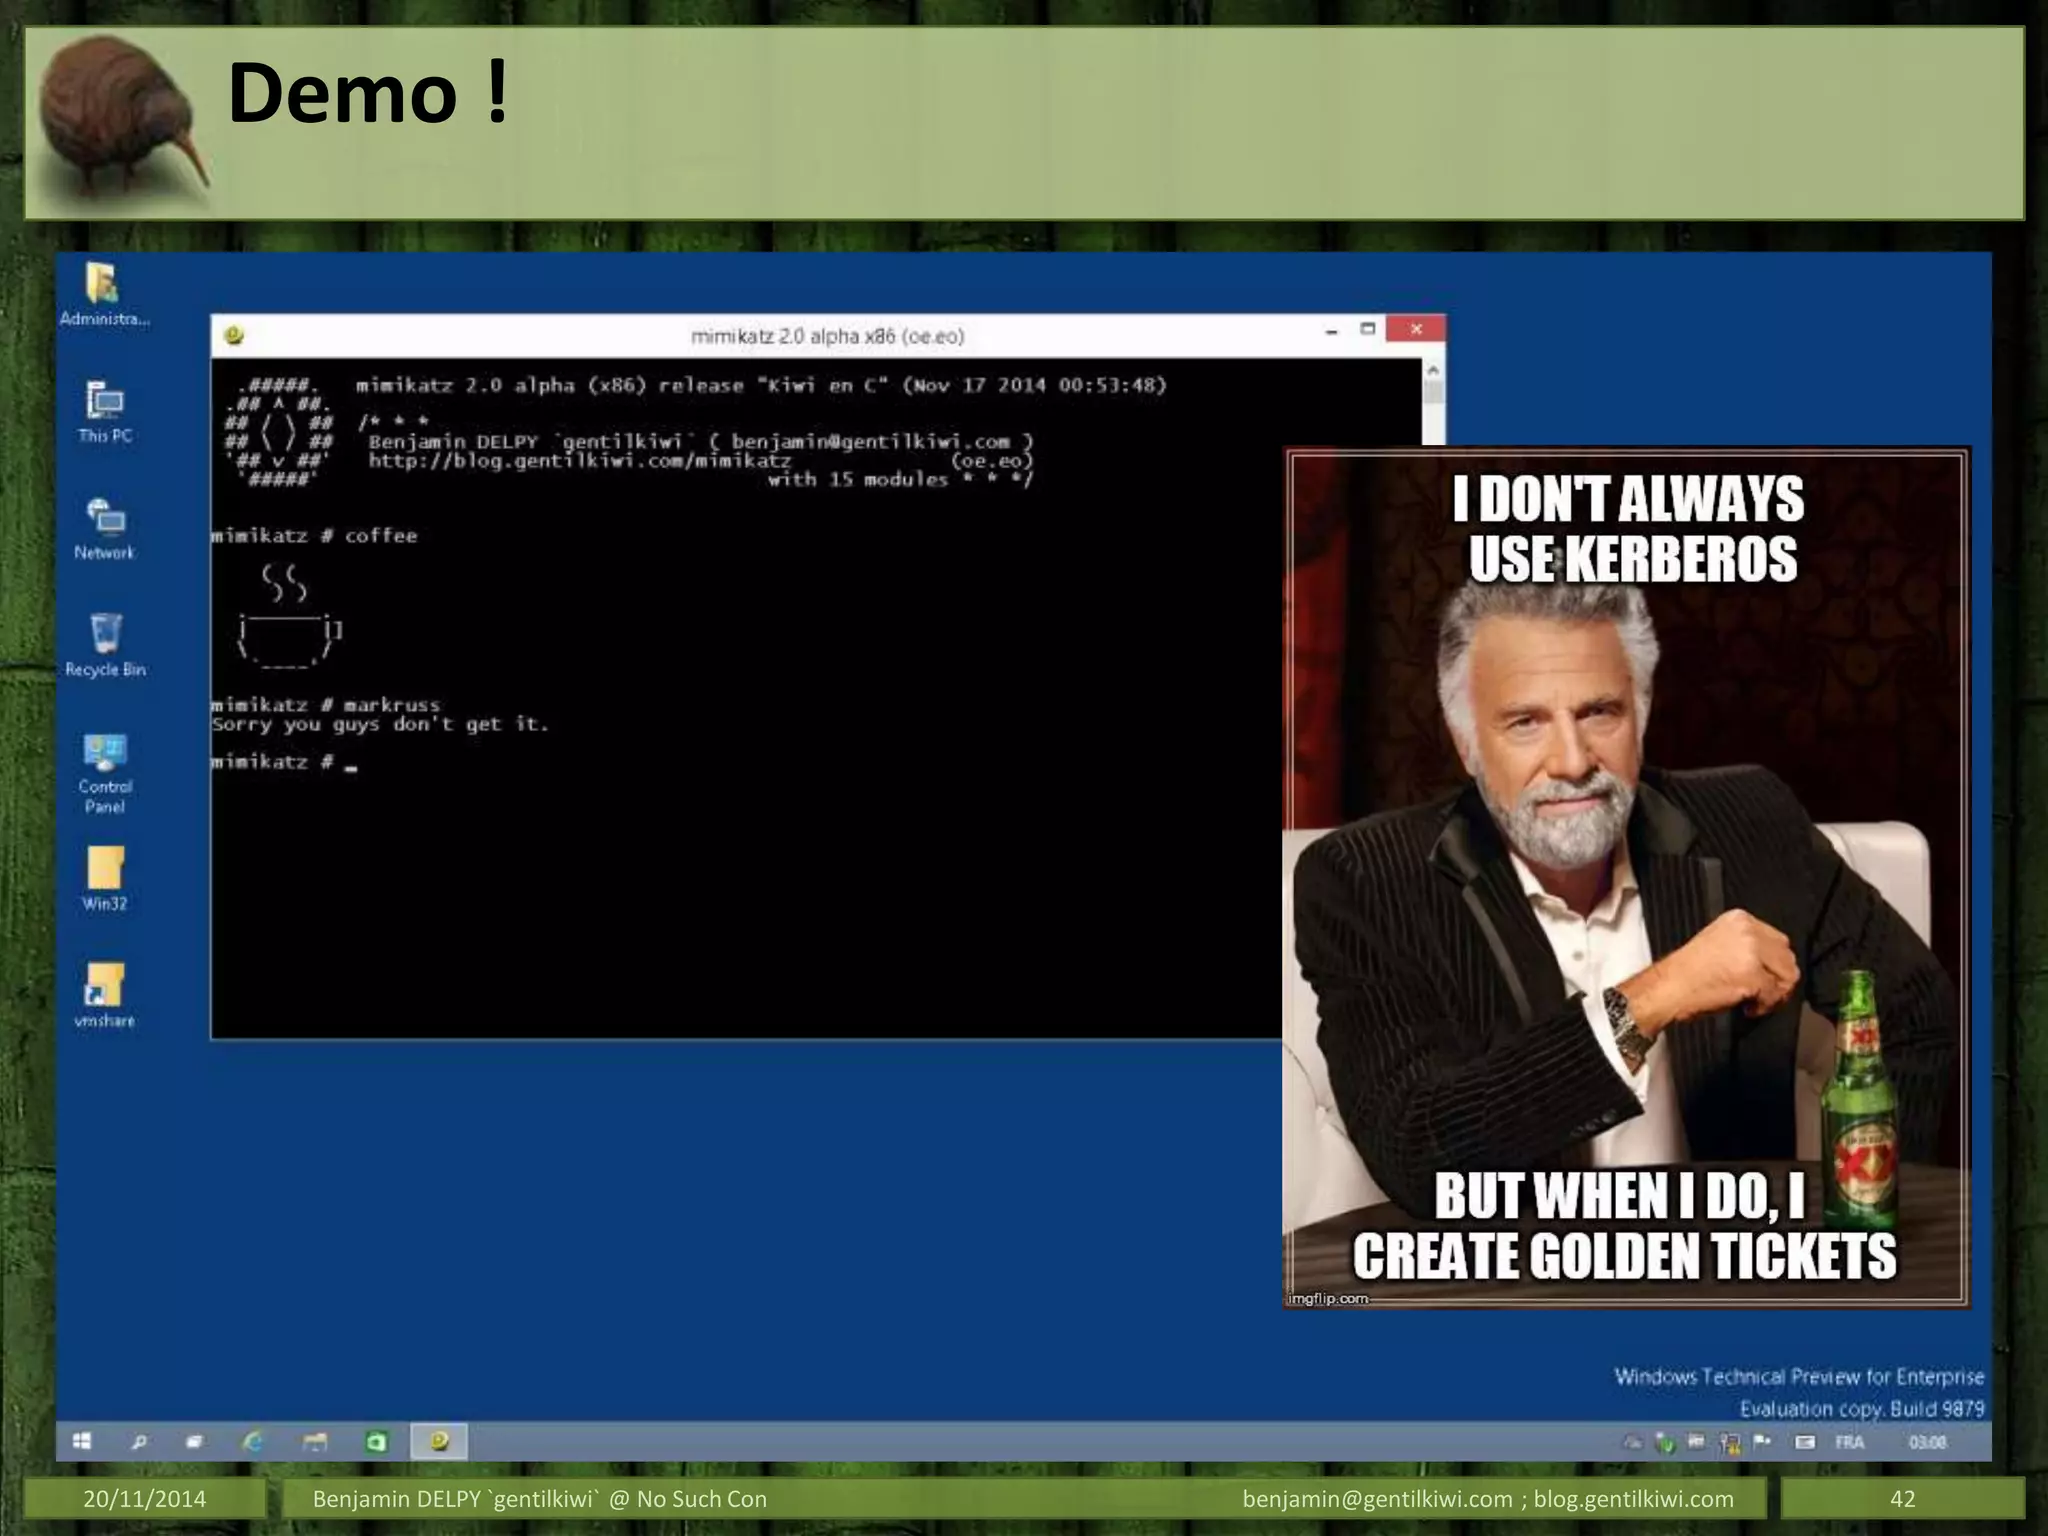Open taskbar Search magnifier
The image size is (2048, 1536).
coord(139,1441)
